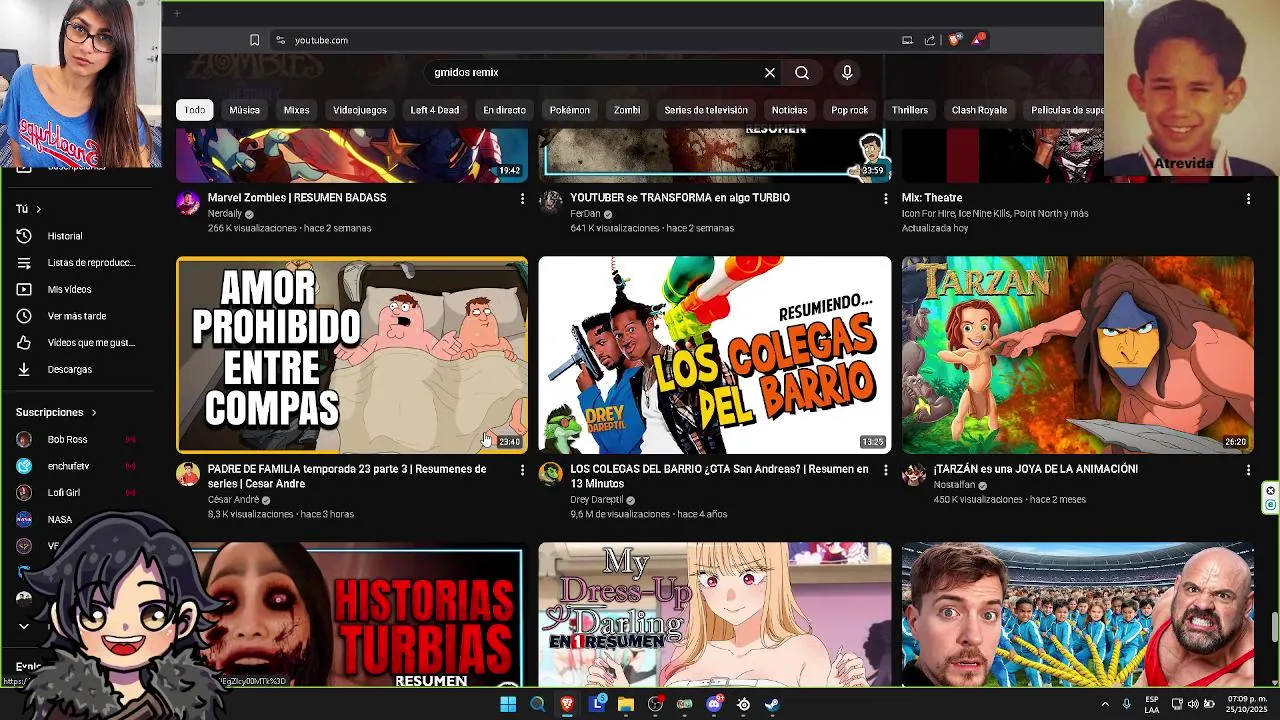Open the César André channel avatar
This screenshot has height=720, width=1280.
coord(188,474)
